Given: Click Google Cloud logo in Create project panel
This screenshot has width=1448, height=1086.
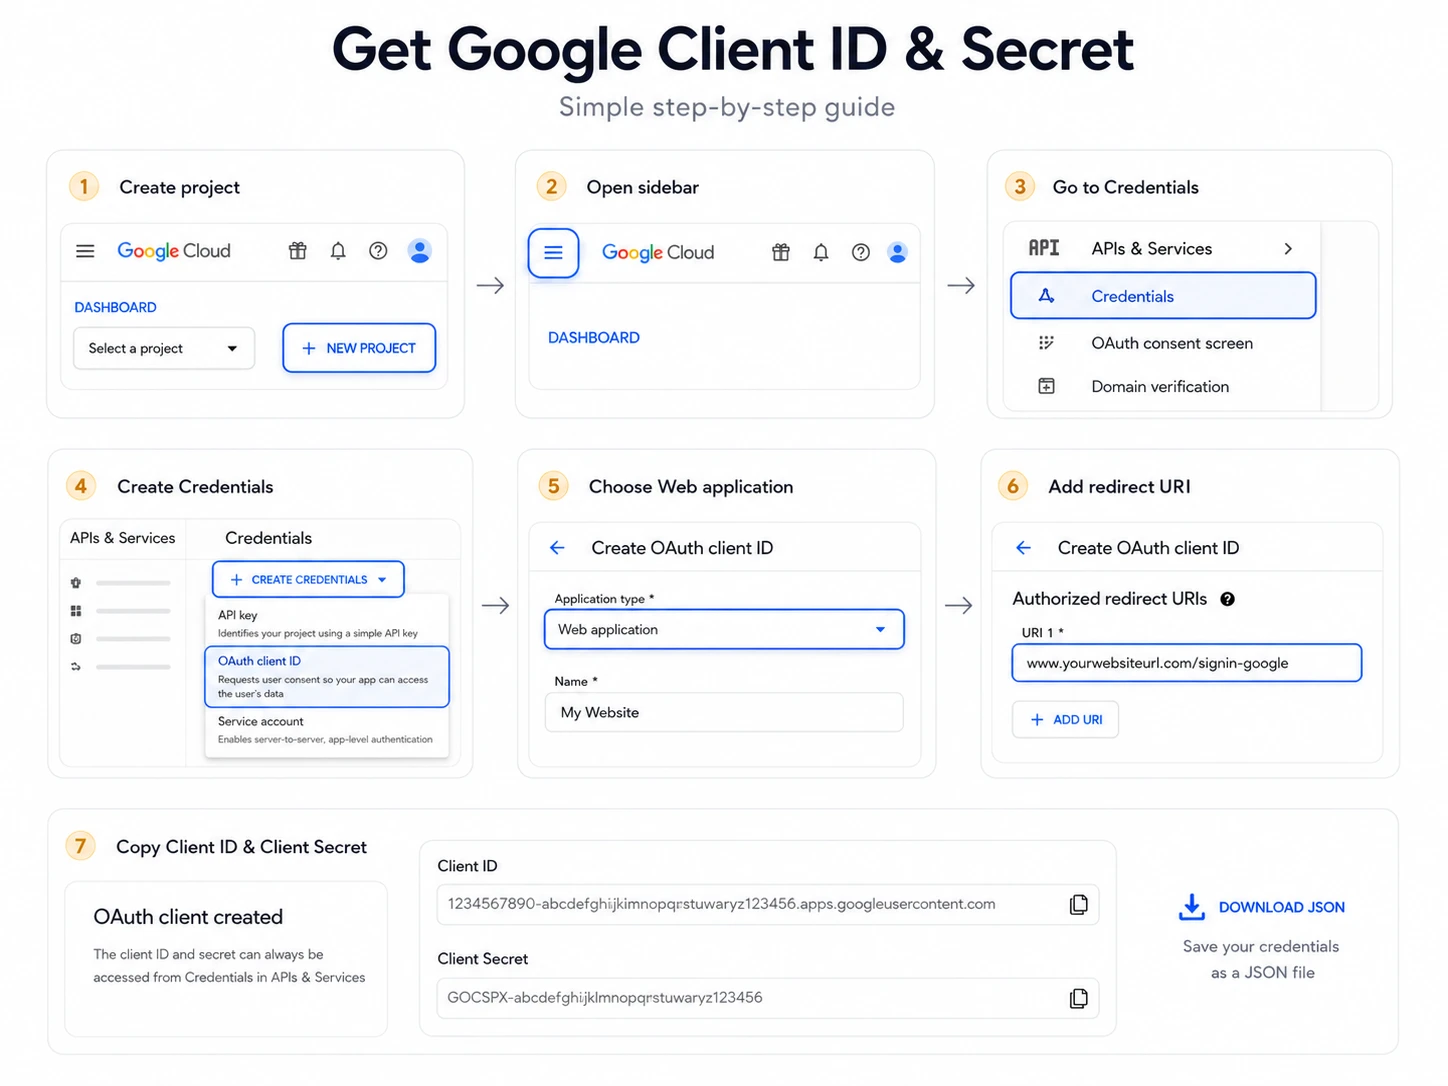Looking at the screenshot, I should pos(174,251).
